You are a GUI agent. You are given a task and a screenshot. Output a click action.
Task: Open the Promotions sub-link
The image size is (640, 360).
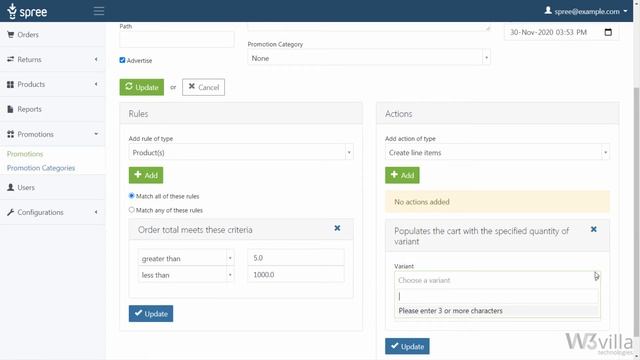(x=25, y=154)
